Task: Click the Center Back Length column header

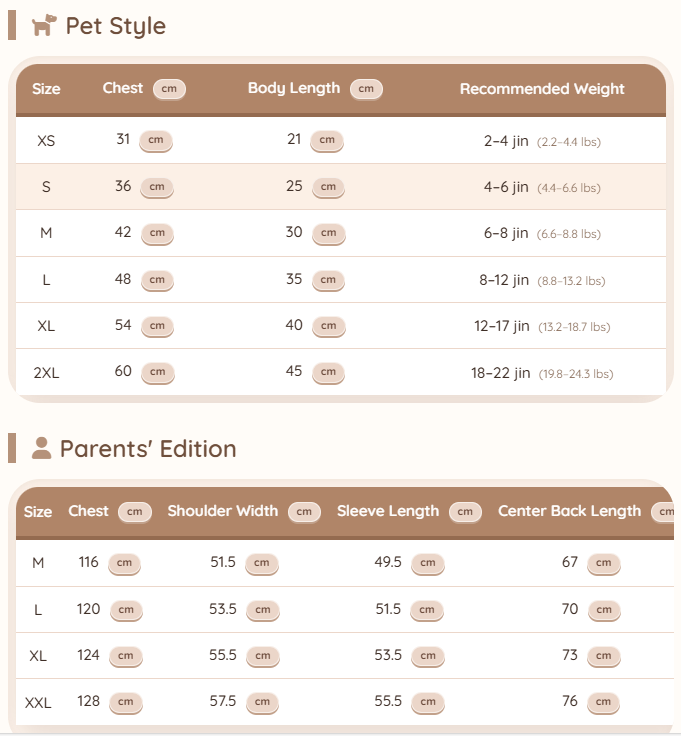Action: [x=569, y=511]
